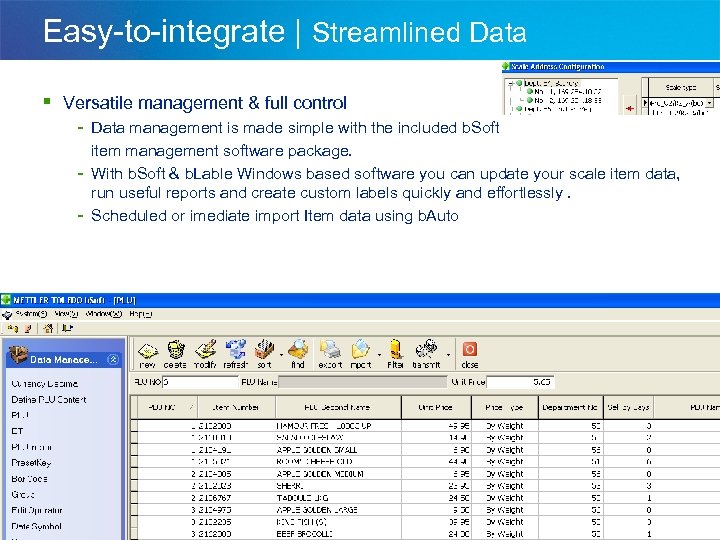Click the exit door icon in small toolbar
The height and width of the screenshot is (540, 720).
pos(67,328)
